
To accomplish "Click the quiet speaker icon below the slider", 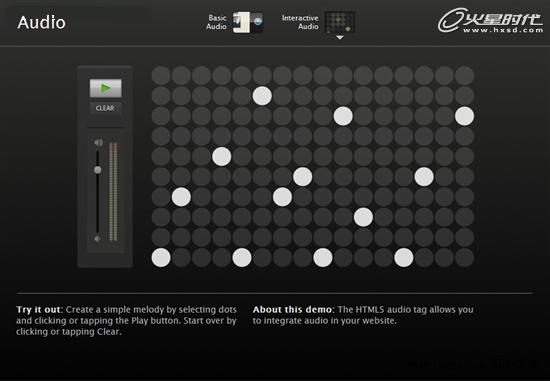I will [x=97, y=239].
